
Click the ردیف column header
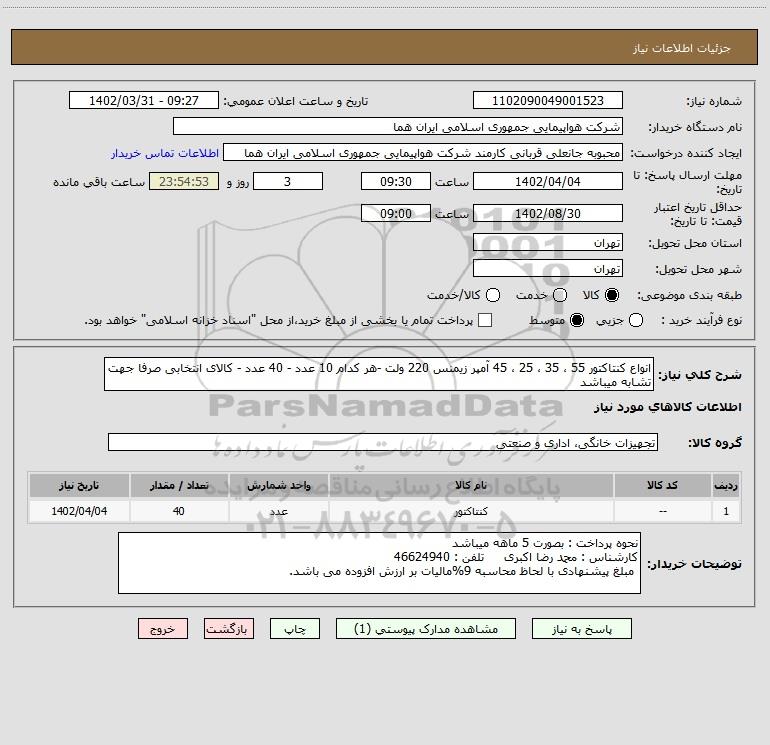point(726,486)
